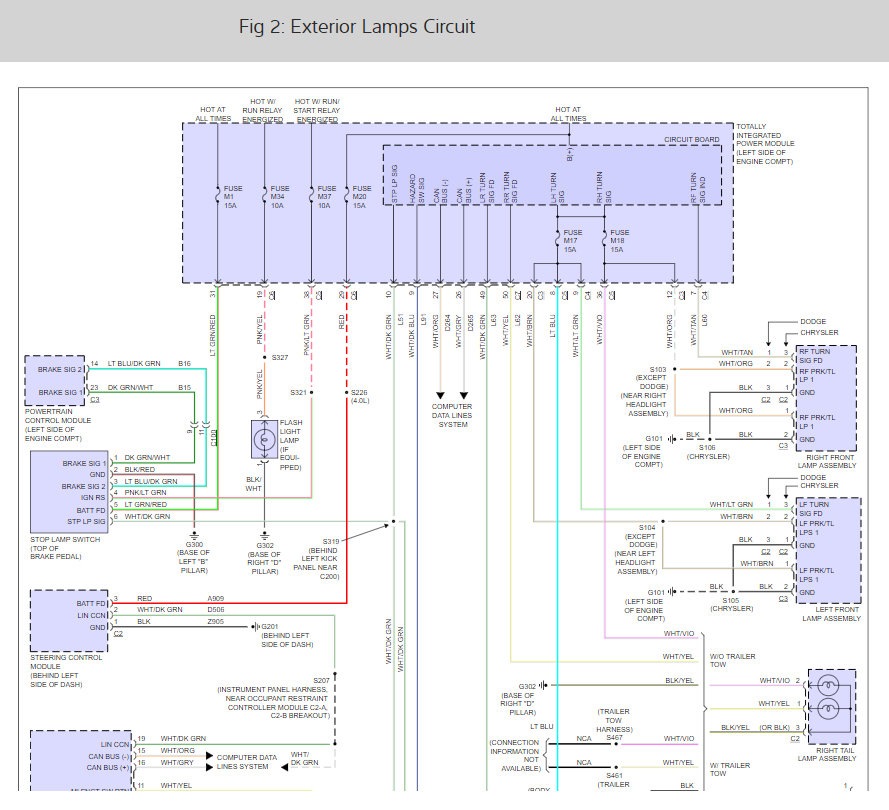Click the G201 ground symbol behind dash
Screen dimensions: 889x810
[255, 626]
